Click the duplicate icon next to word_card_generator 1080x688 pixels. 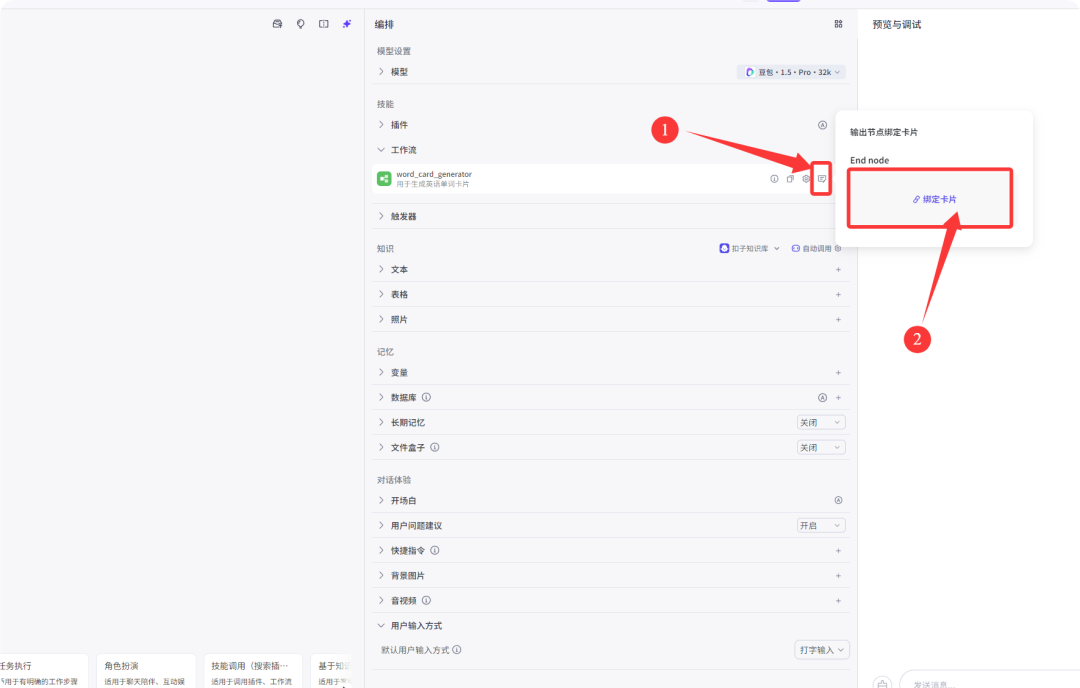point(790,178)
